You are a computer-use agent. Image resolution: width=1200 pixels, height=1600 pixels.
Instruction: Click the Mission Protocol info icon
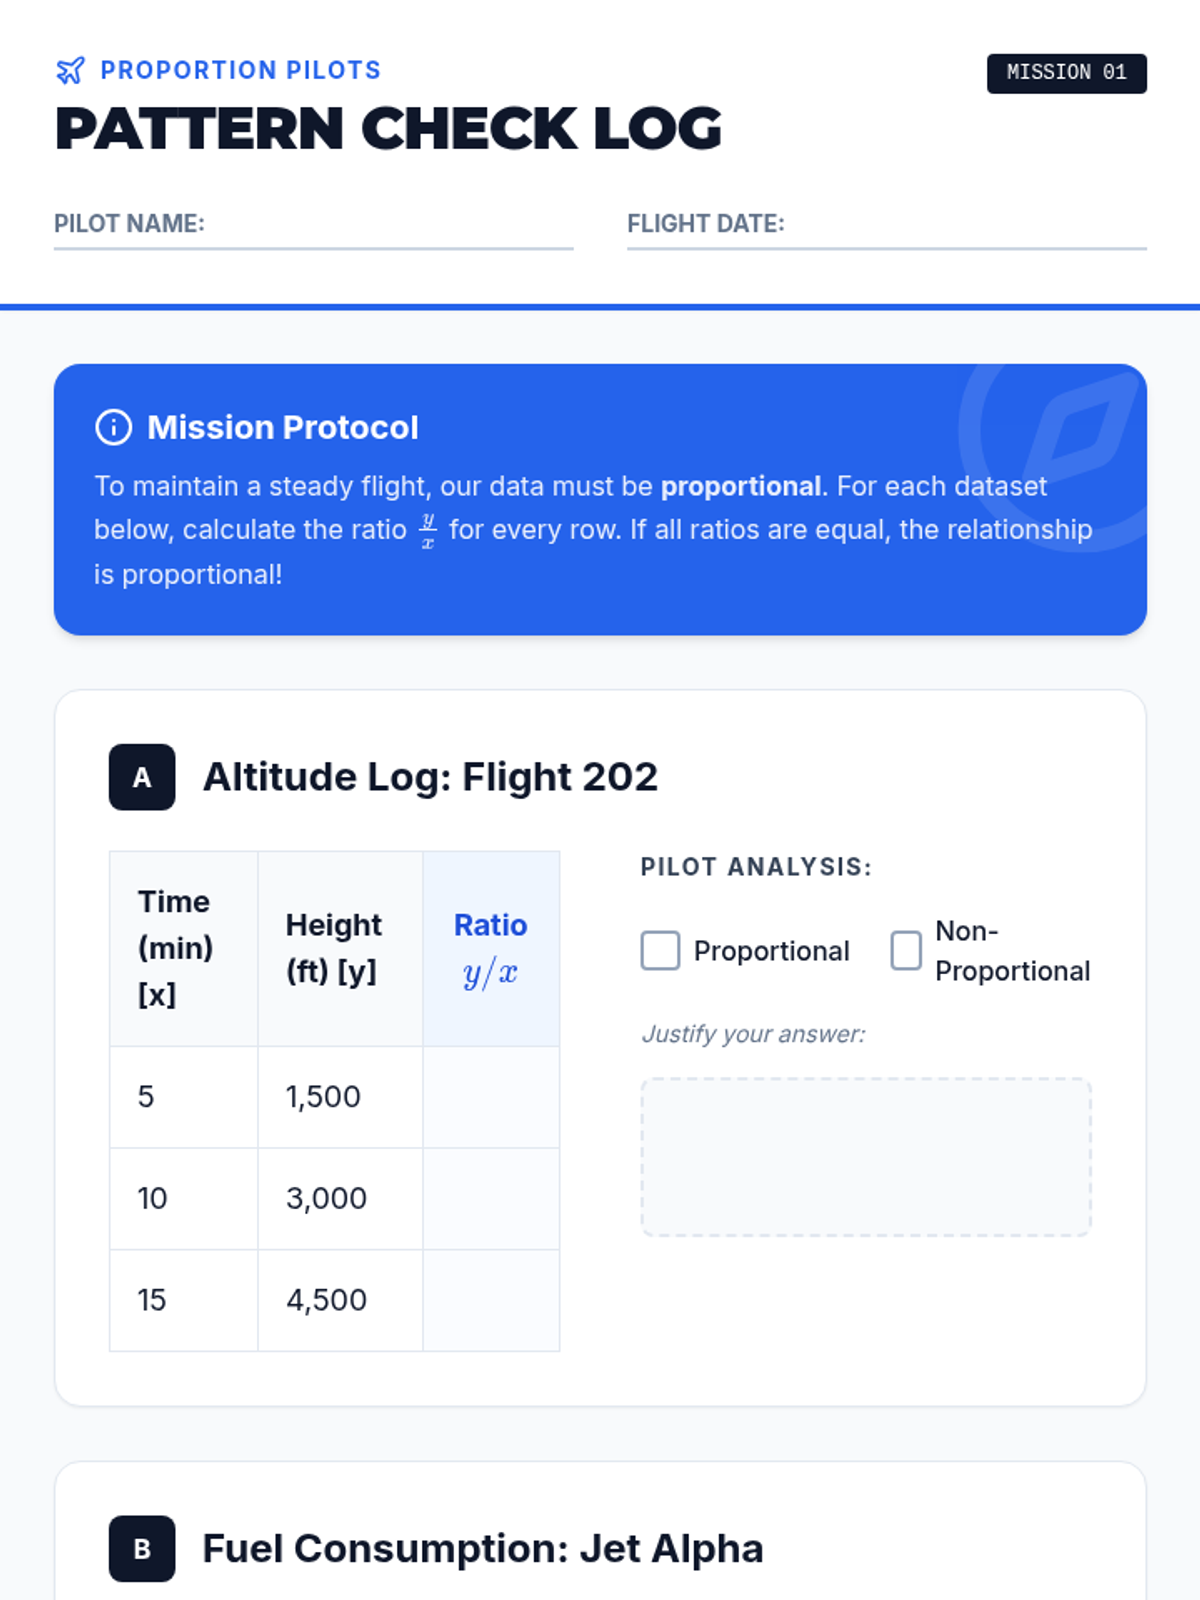coord(113,427)
